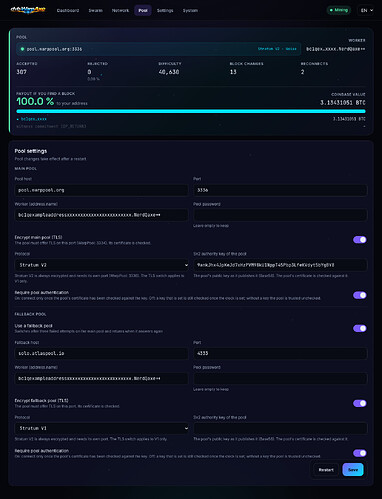This screenshot has height=499, width=382.
Task: Toggle Encrypt fallback pool (TLS) switch
Action: point(360,403)
